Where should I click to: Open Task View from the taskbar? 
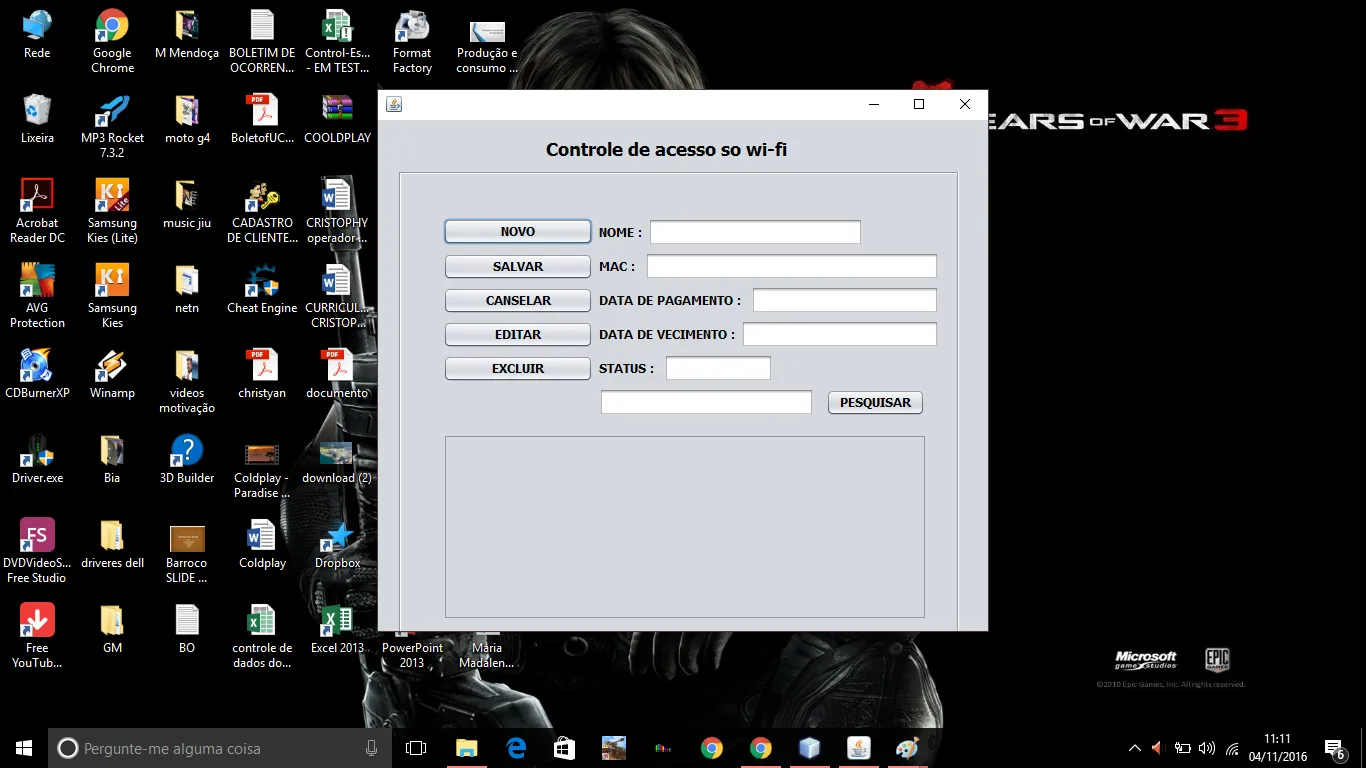click(416, 748)
